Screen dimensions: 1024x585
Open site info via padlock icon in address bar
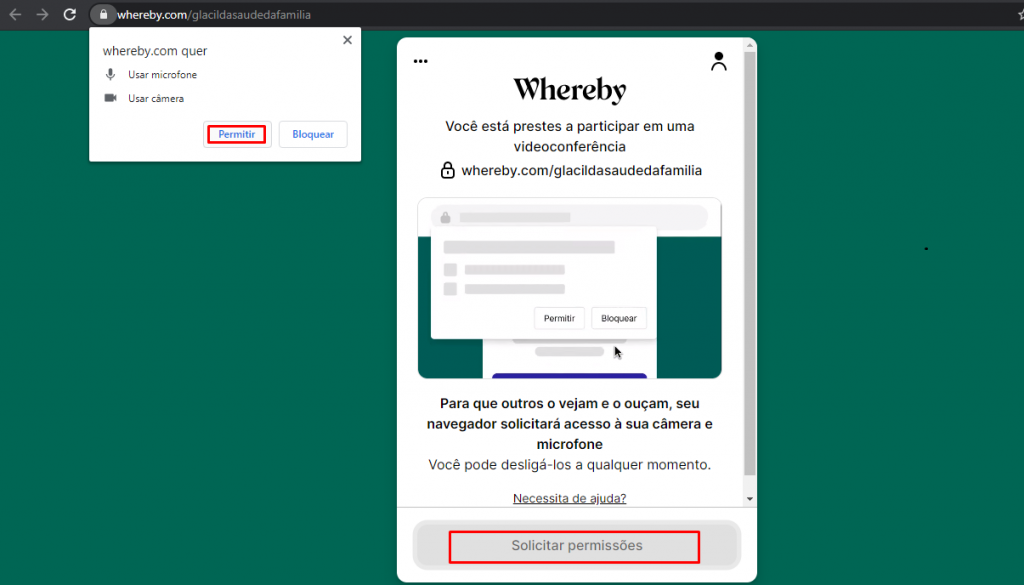click(103, 14)
